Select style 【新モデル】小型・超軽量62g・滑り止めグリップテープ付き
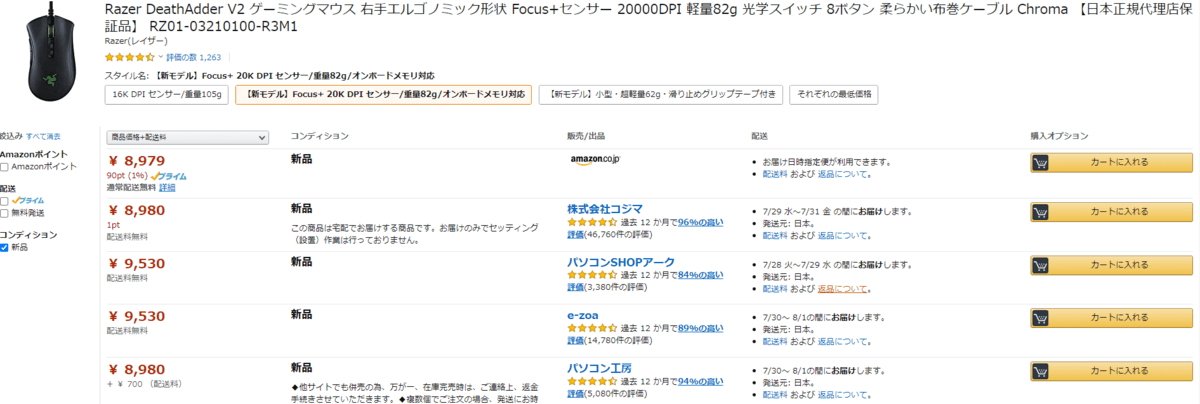Viewport: 1200px width, 404px height. click(x=660, y=94)
